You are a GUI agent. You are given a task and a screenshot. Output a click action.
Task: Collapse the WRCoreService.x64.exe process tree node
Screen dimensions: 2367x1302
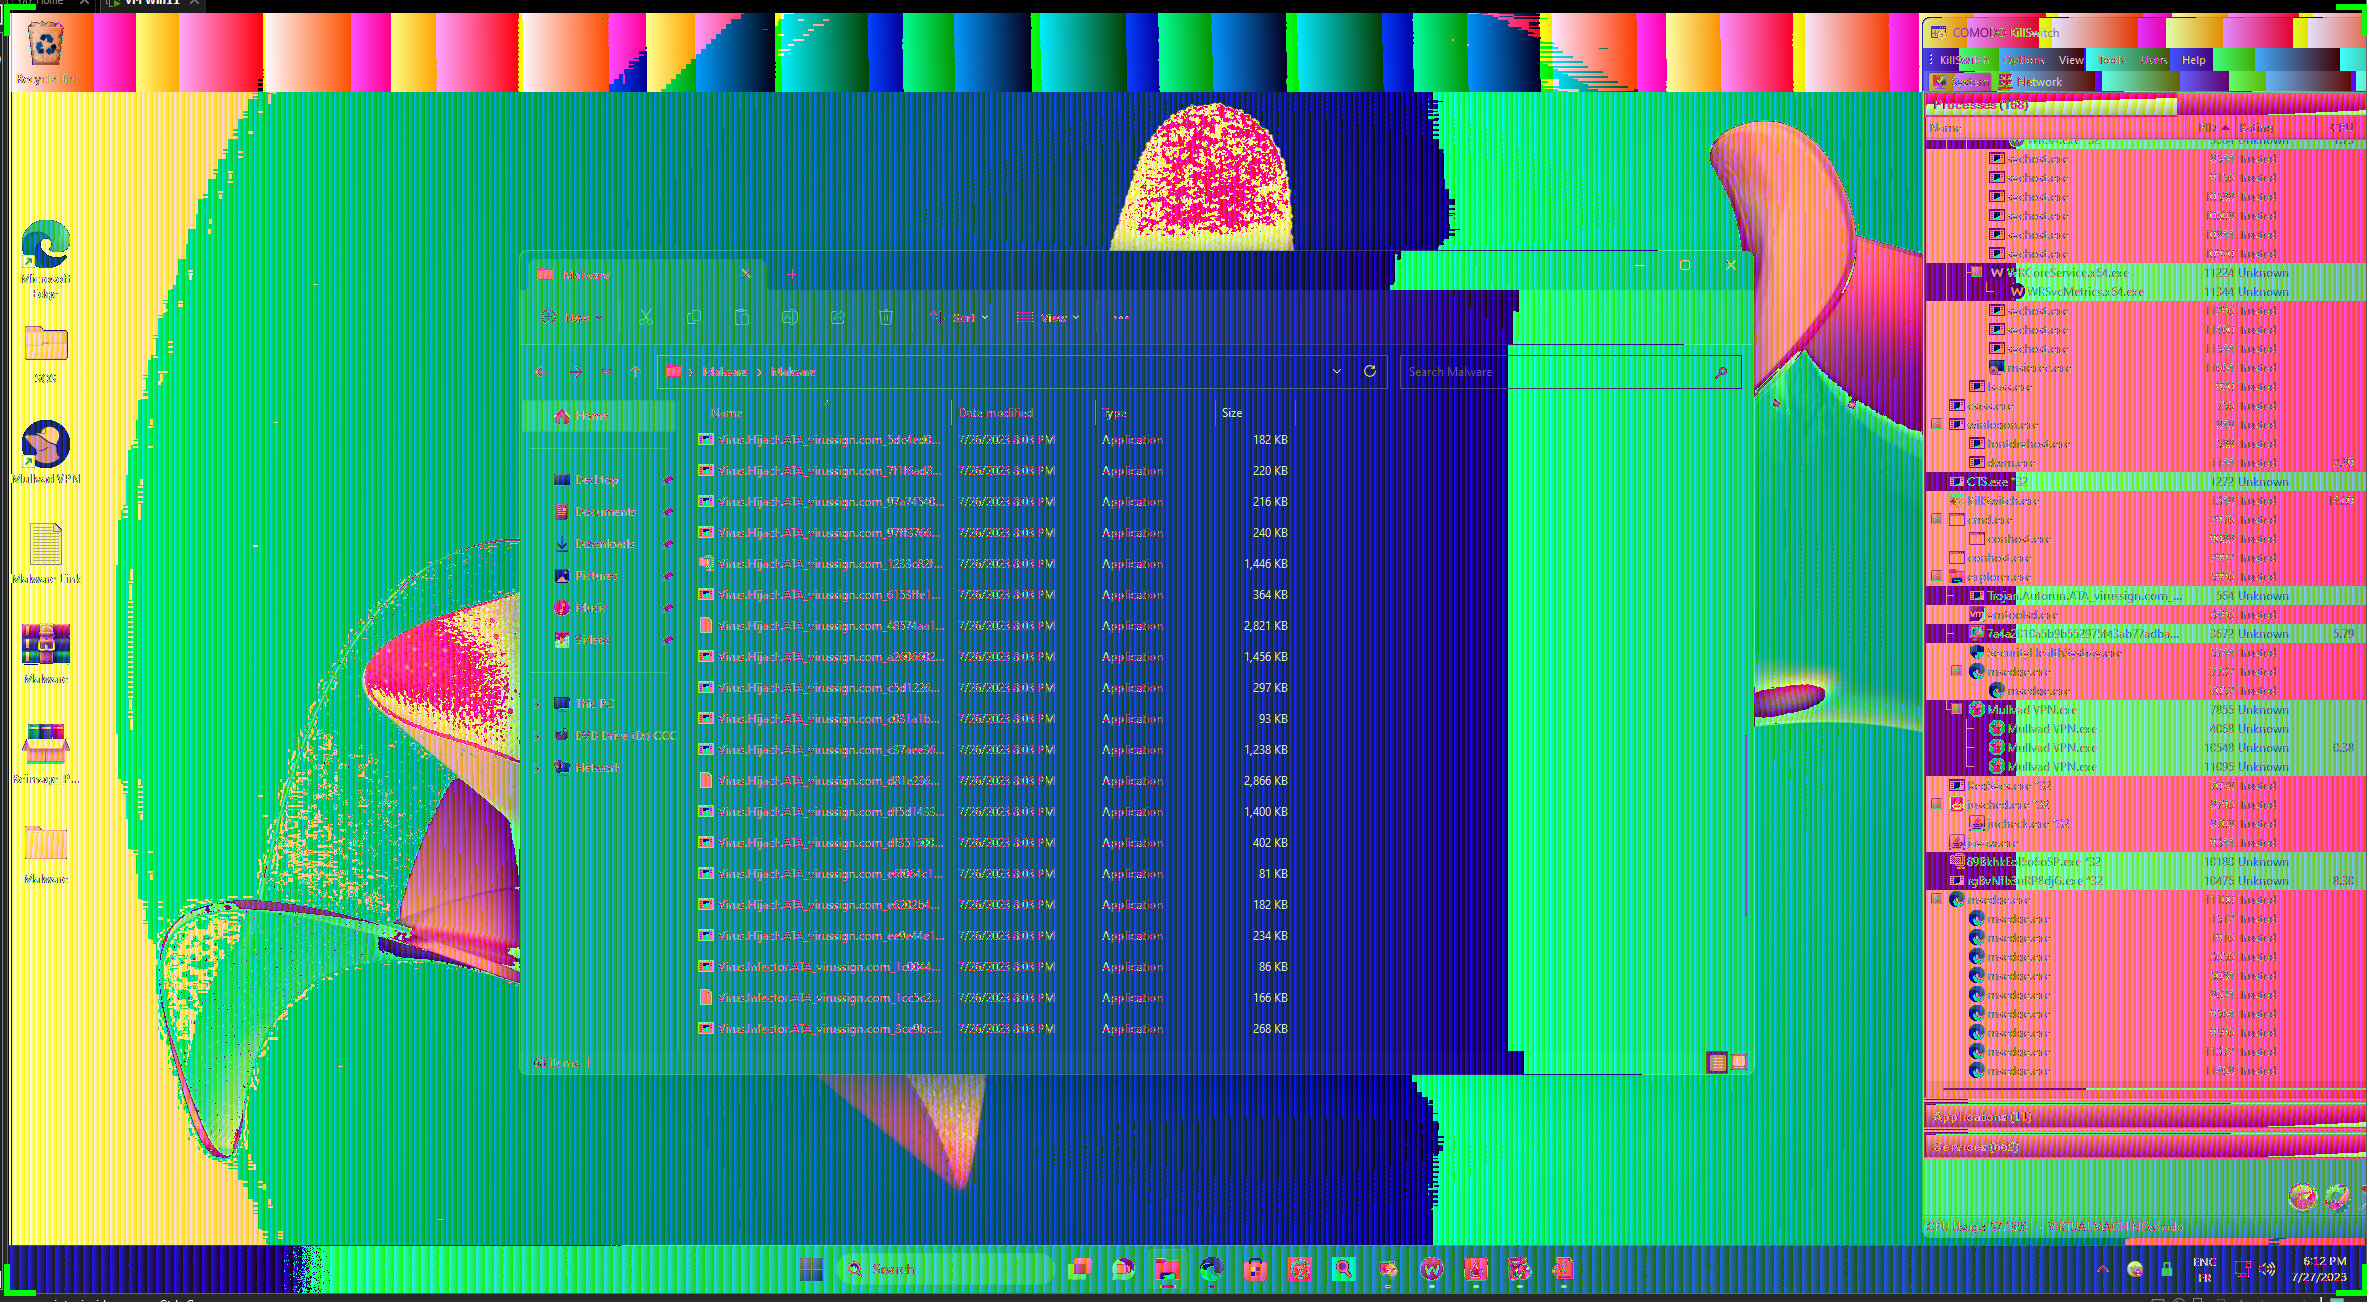pos(1975,272)
